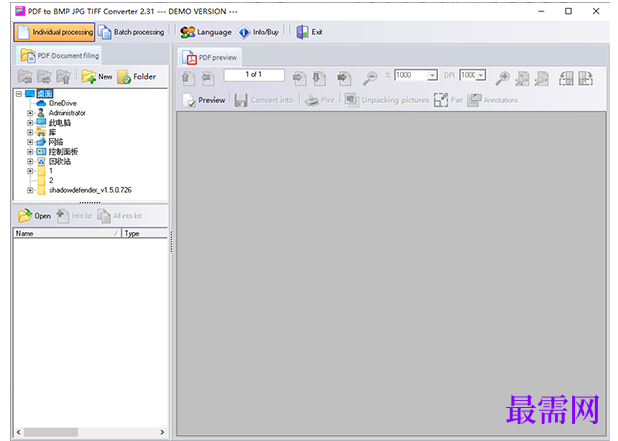This screenshot has height=441, width=618.
Task: Rotate page counterclockwise with rotate-left icon
Action: click(566, 78)
